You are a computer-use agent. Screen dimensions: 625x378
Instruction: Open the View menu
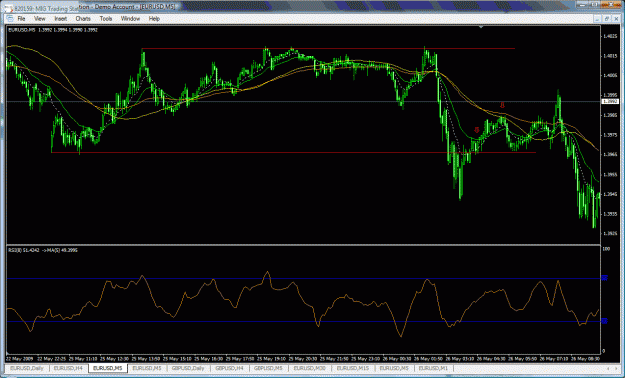click(x=40, y=19)
